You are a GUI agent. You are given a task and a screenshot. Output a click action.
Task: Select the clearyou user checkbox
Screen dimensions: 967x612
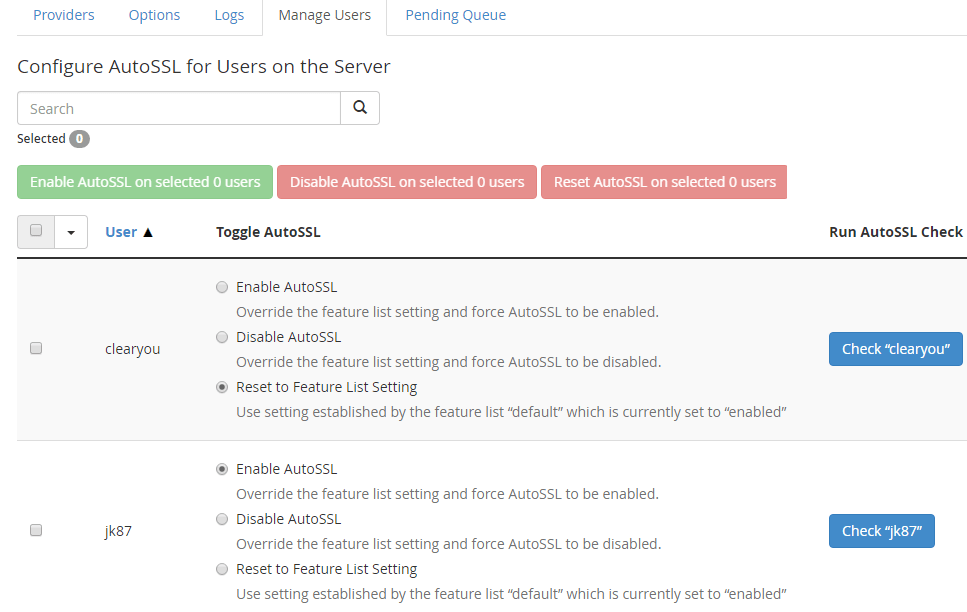[x=36, y=349]
